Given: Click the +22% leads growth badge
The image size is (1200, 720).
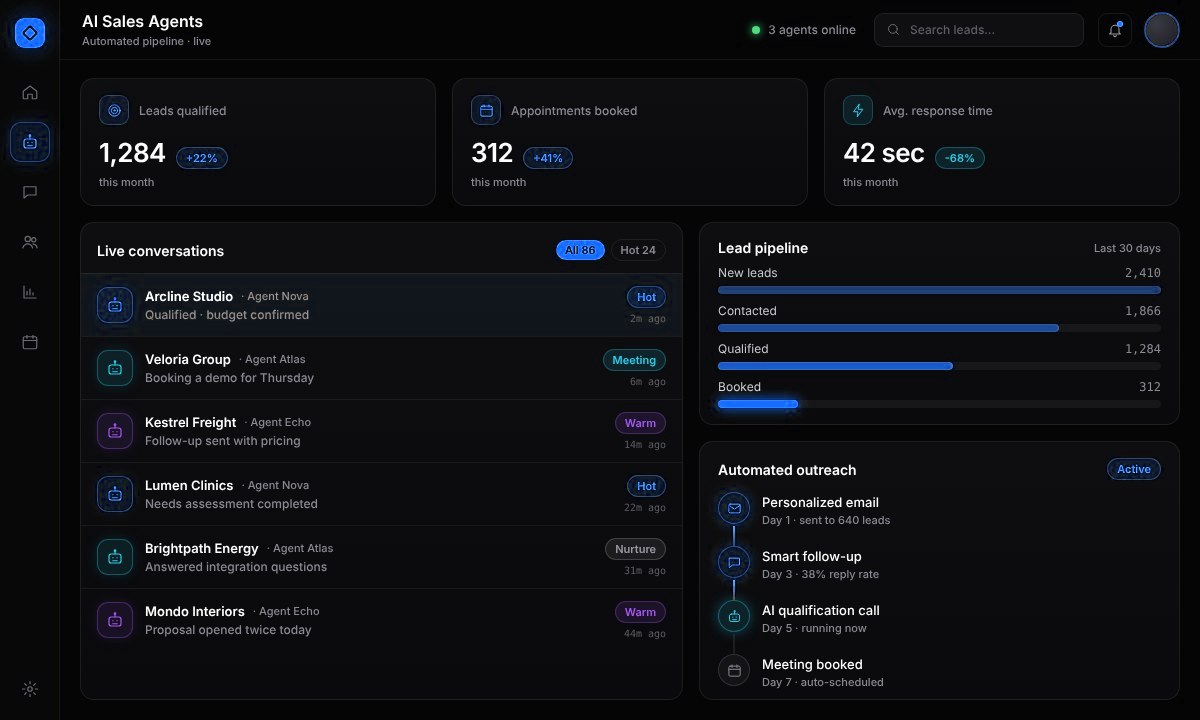Looking at the screenshot, I should point(202,158).
